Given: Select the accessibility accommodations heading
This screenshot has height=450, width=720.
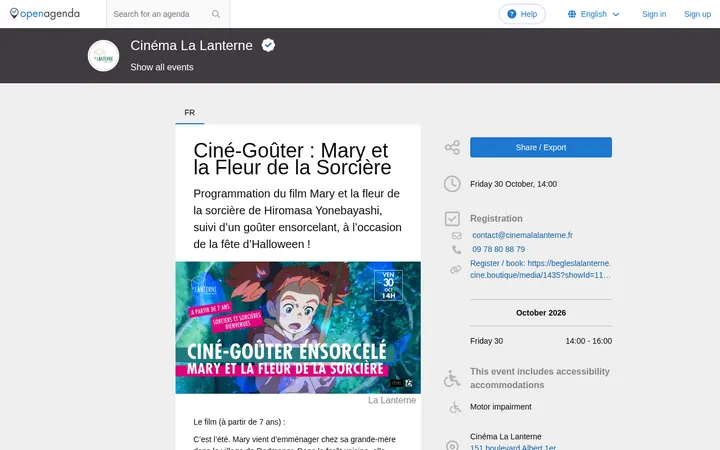Looking at the screenshot, I should click(x=540, y=378).
